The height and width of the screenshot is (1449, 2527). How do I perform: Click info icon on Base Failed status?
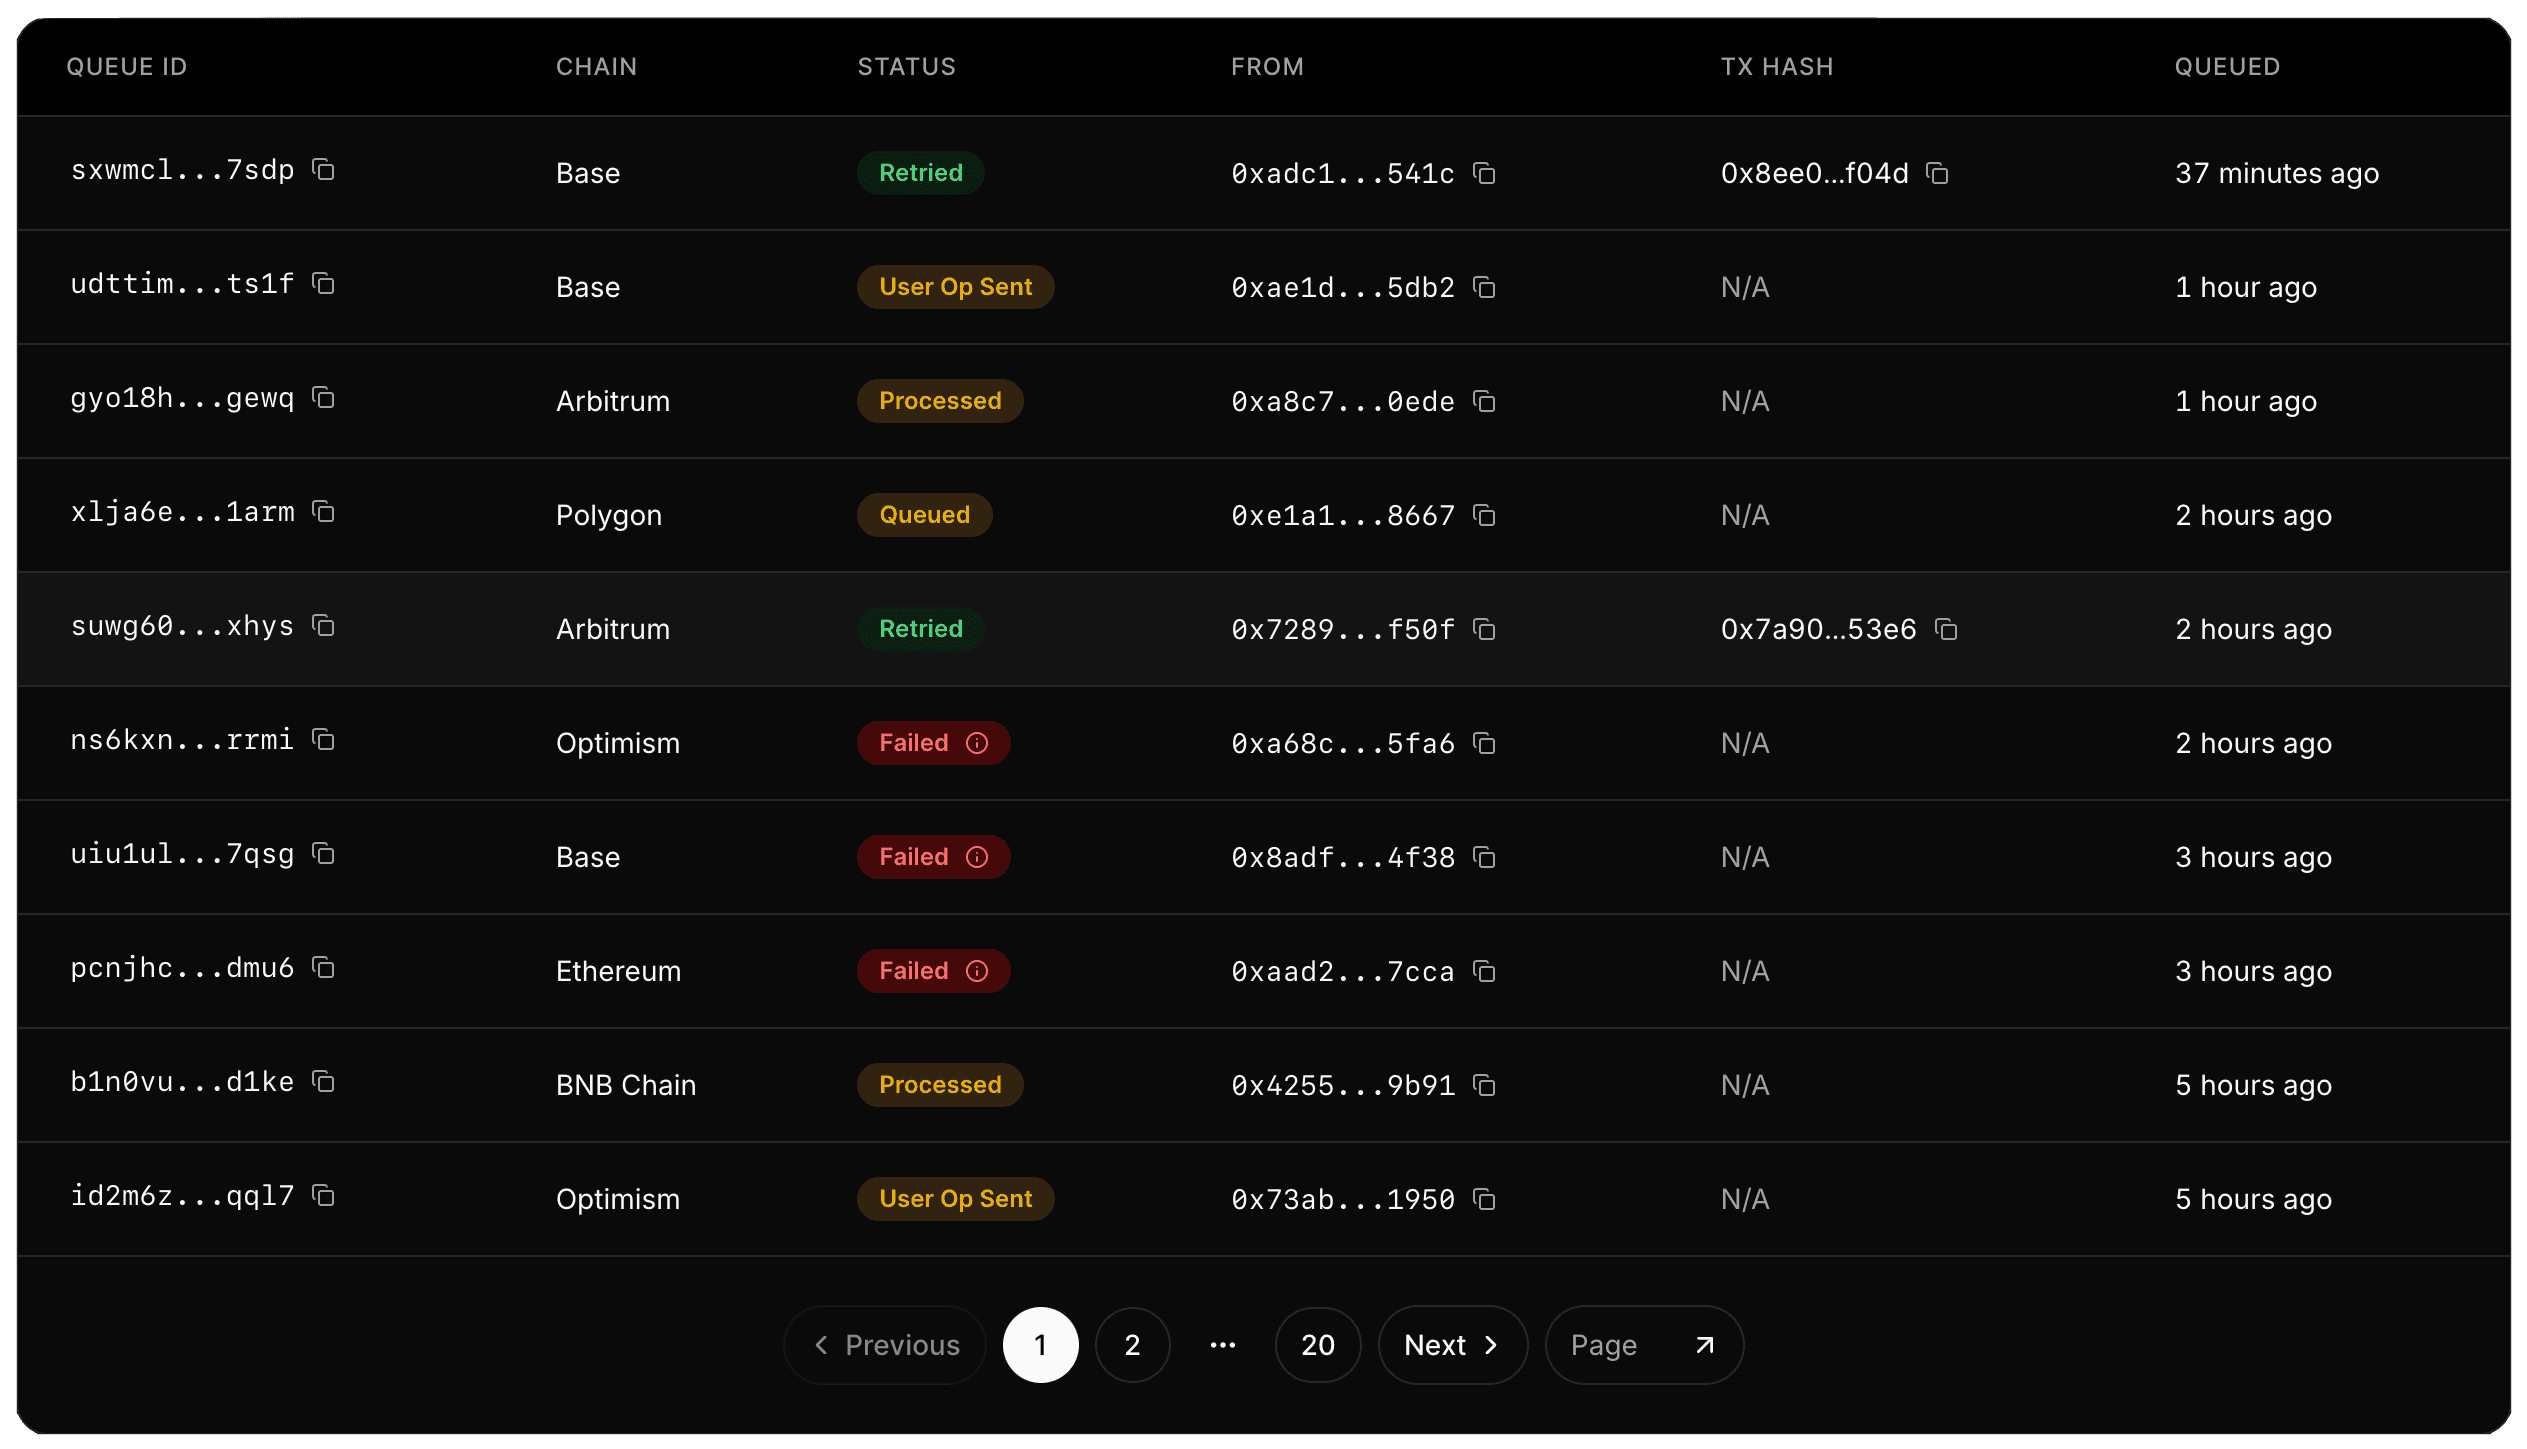977,857
